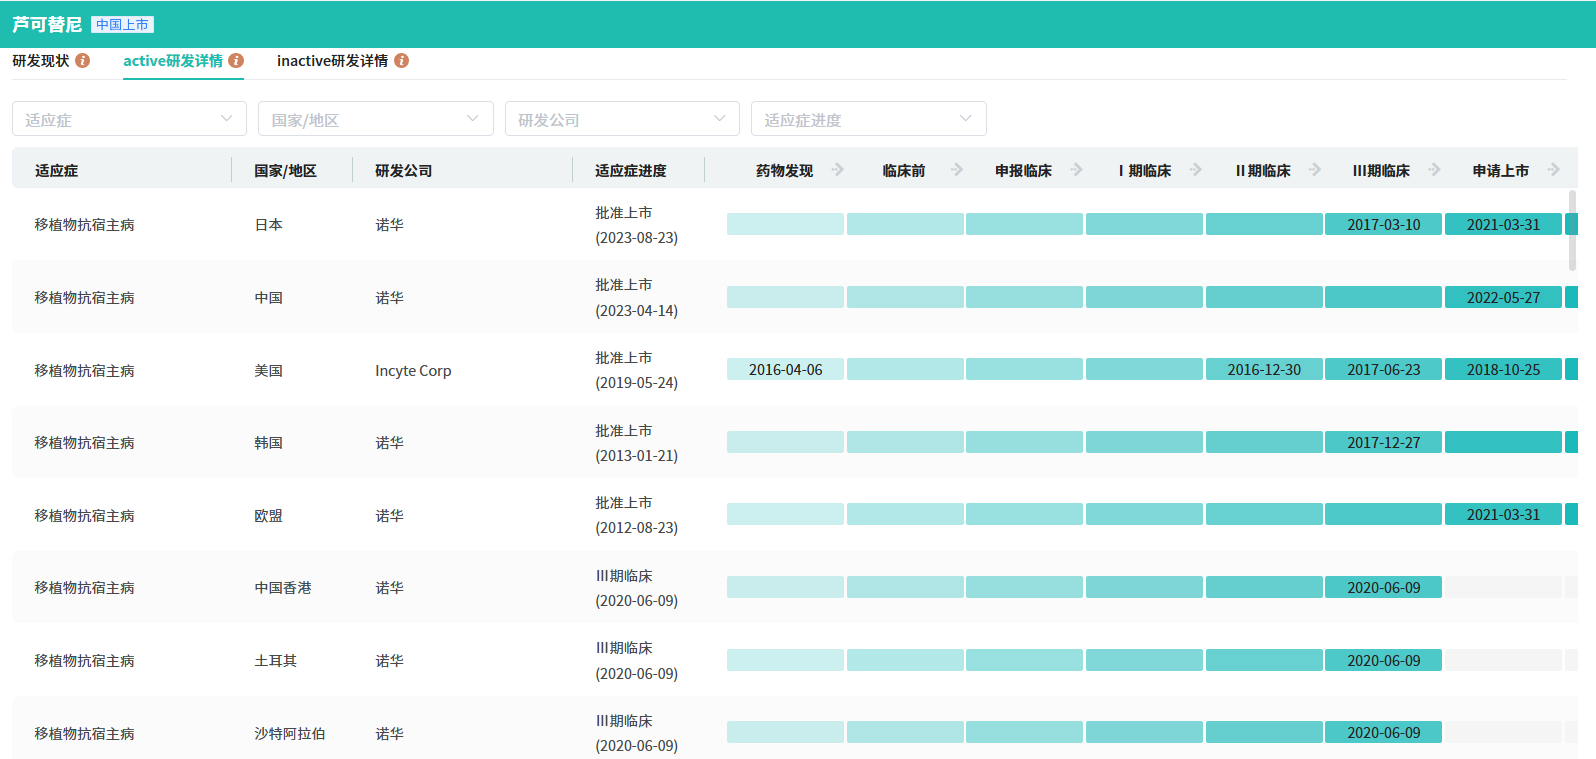
Task: Click arrow icon after I期临床 column header
Action: click(1196, 170)
